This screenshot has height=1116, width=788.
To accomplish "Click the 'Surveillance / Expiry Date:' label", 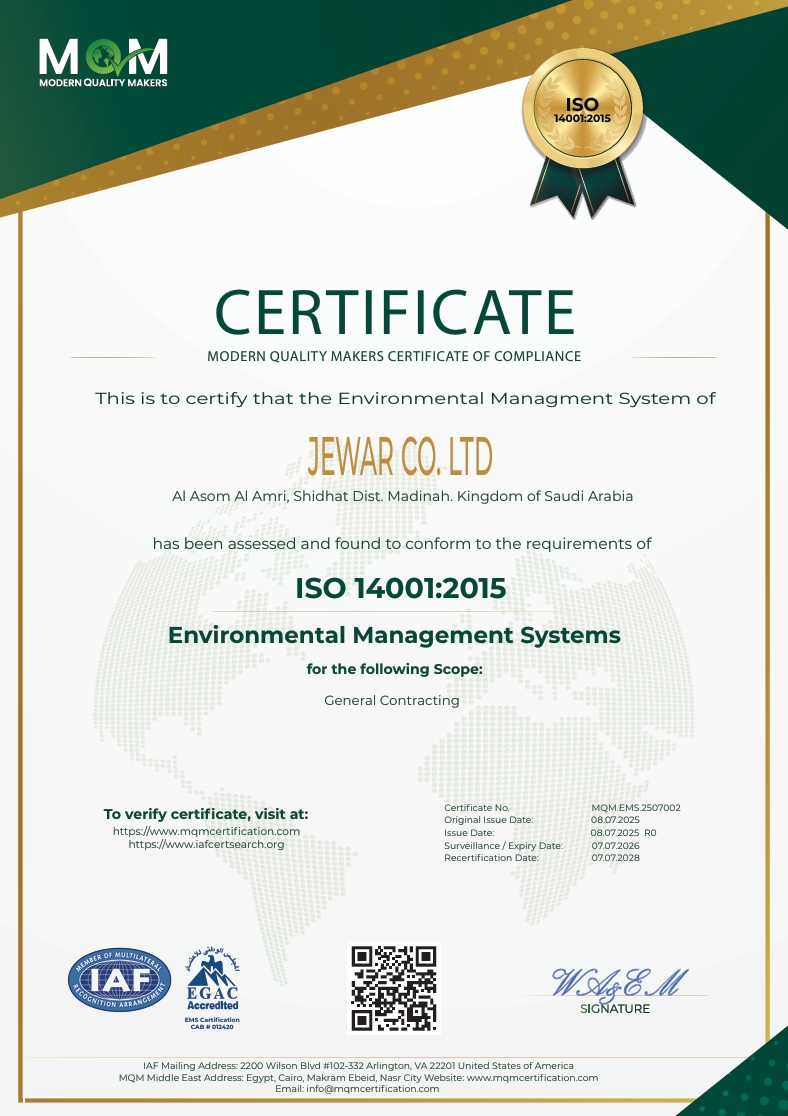I will (503, 846).
